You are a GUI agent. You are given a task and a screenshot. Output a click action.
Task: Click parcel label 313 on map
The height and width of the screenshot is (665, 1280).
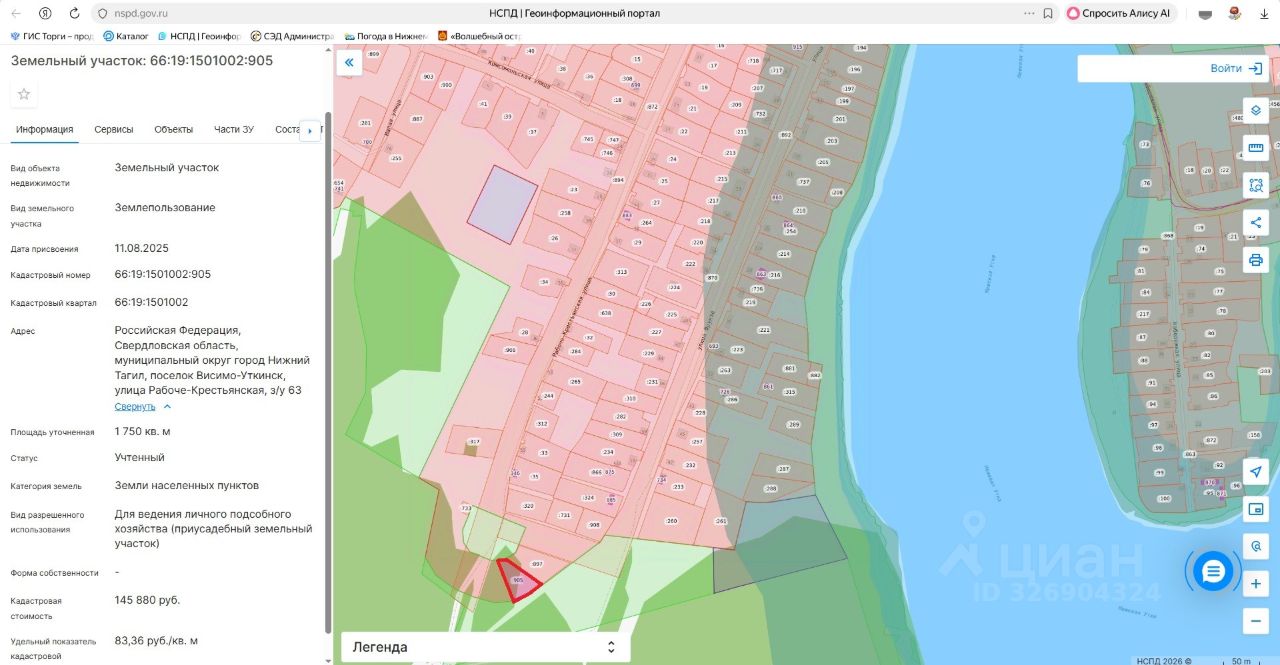(x=621, y=272)
